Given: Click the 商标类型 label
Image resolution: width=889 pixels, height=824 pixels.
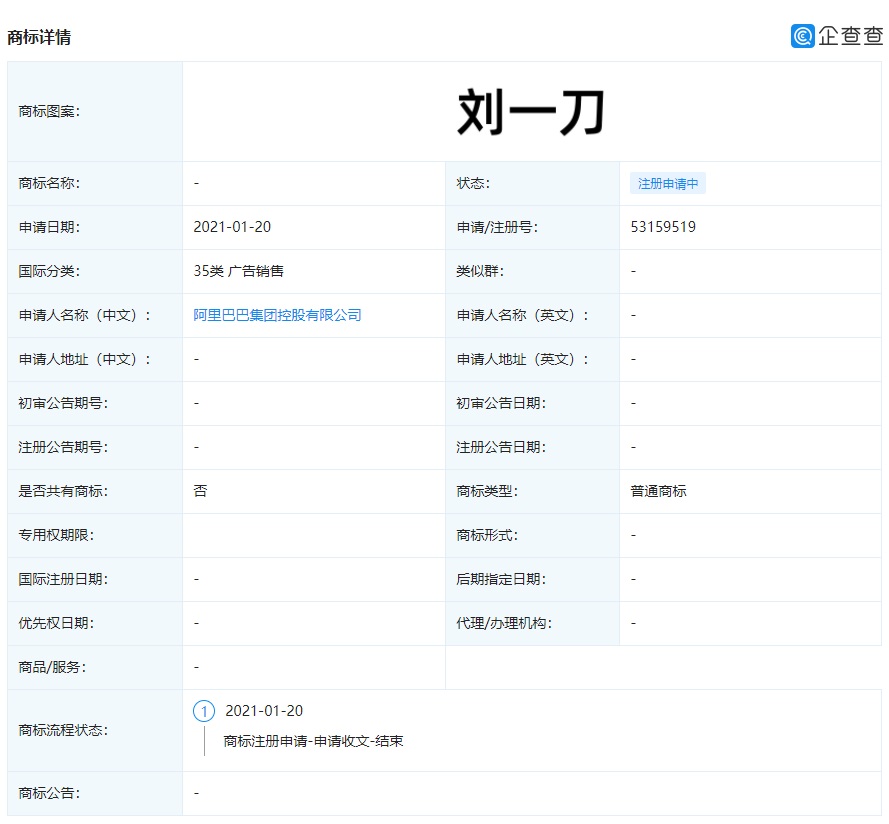Looking at the screenshot, I should point(487,491).
